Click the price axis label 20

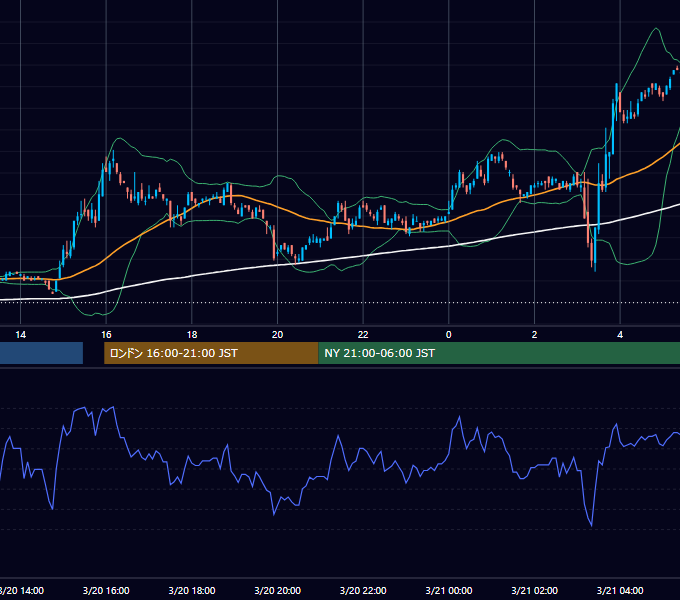click(x=278, y=335)
